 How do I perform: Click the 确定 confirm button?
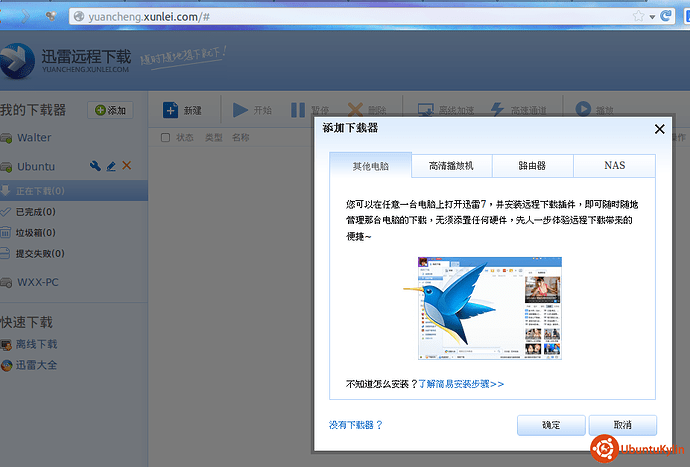551,425
